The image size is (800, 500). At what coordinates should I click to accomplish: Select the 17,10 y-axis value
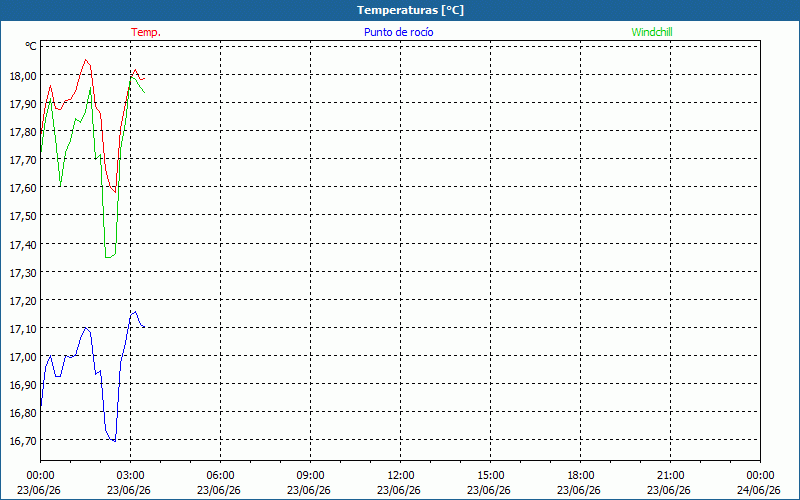click(x=23, y=329)
